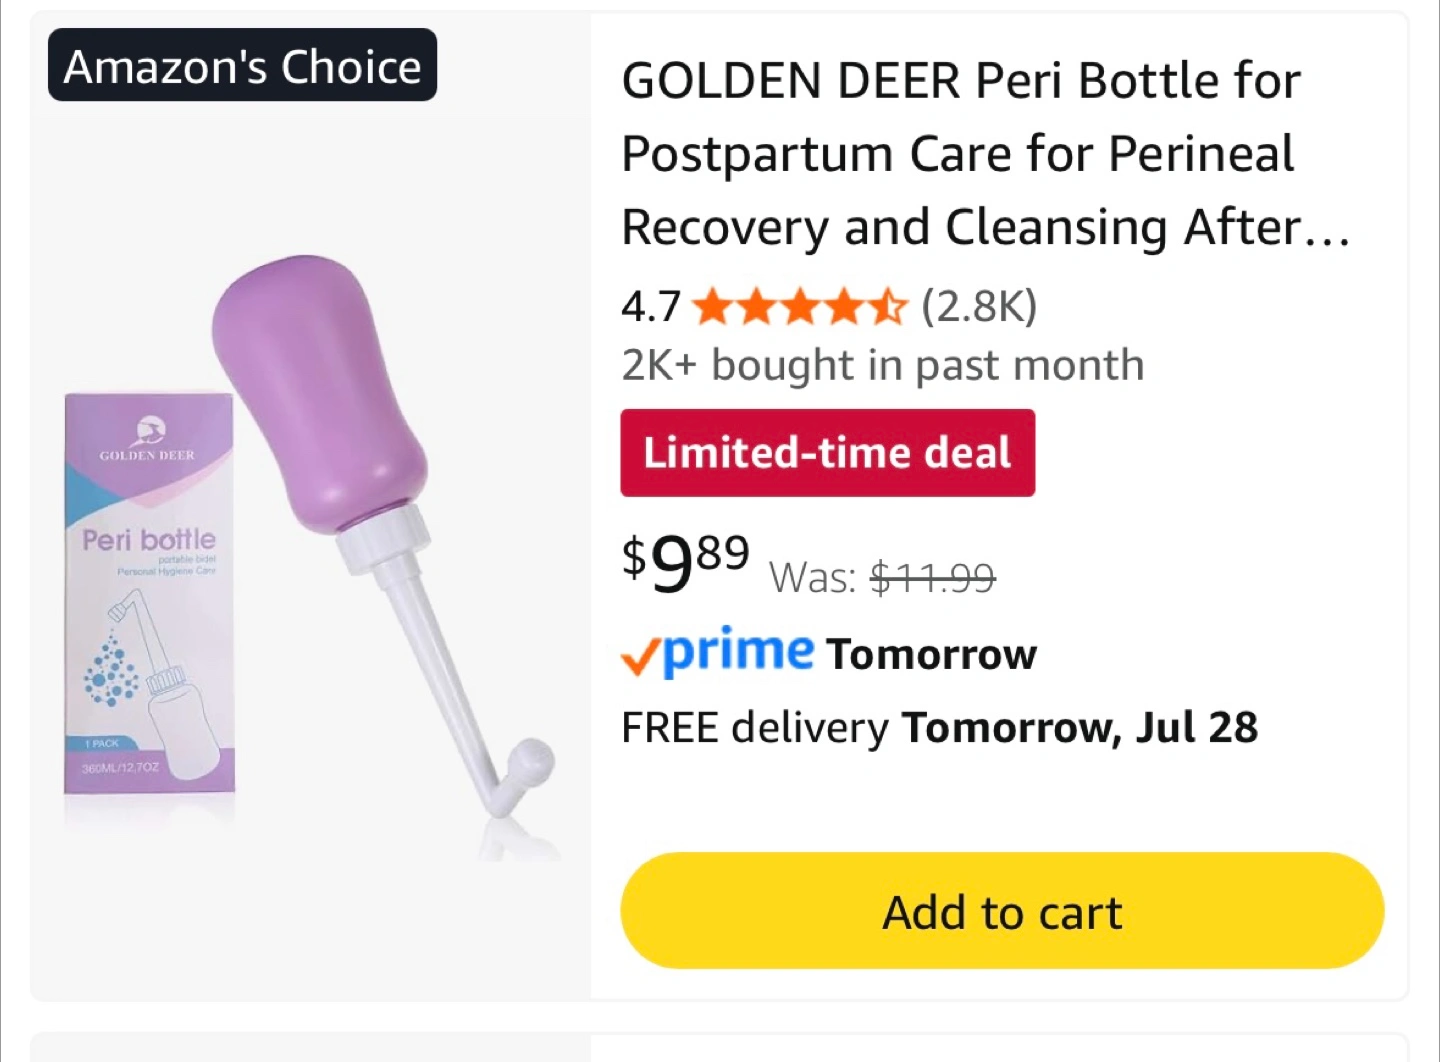Click the 4.7 rating number
This screenshot has height=1062, width=1440.
point(650,307)
